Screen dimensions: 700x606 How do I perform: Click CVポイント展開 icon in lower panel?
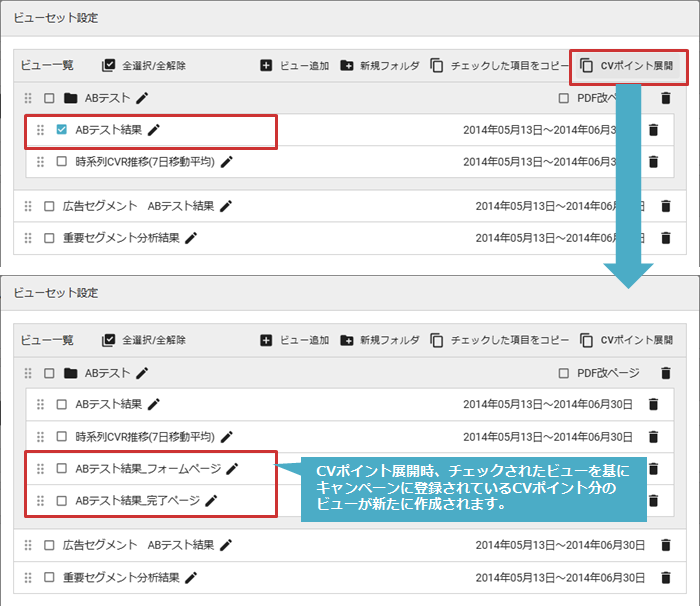tap(586, 340)
